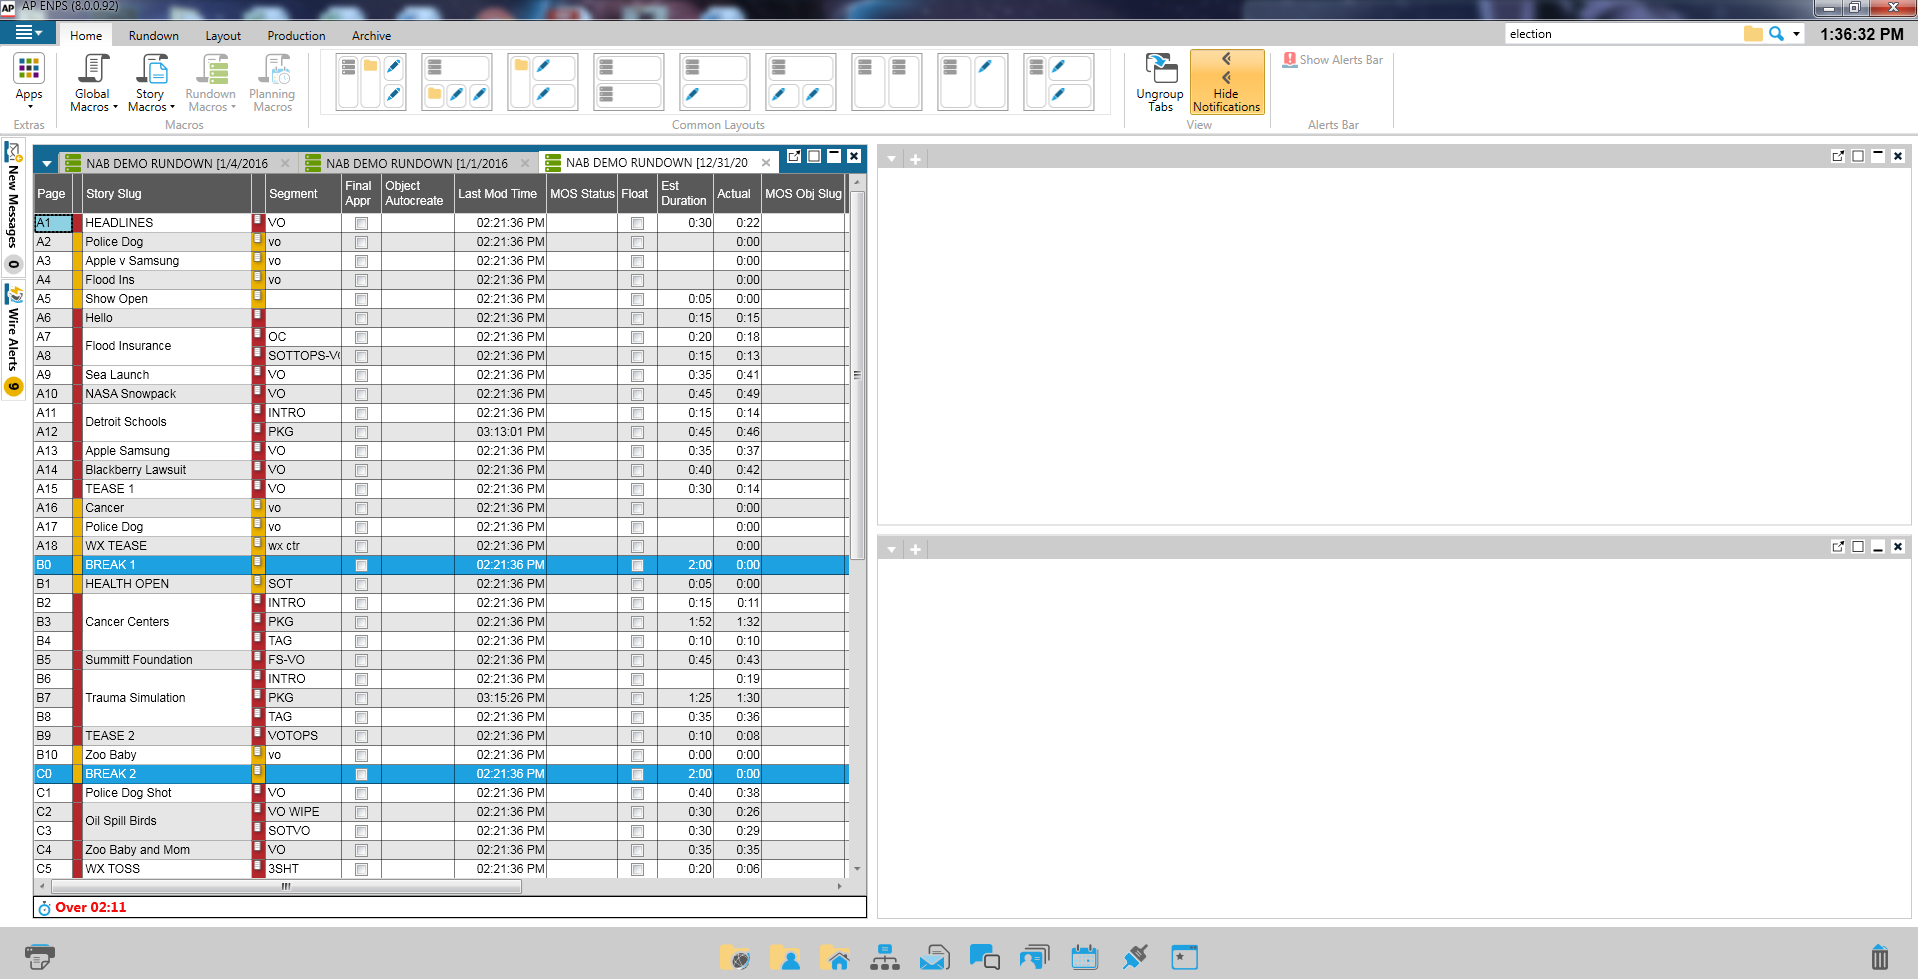Open the mail envelope icon in the bottom bar
Image resolution: width=1918 pixels, height=979 pixels.
(x=935, y=957)
